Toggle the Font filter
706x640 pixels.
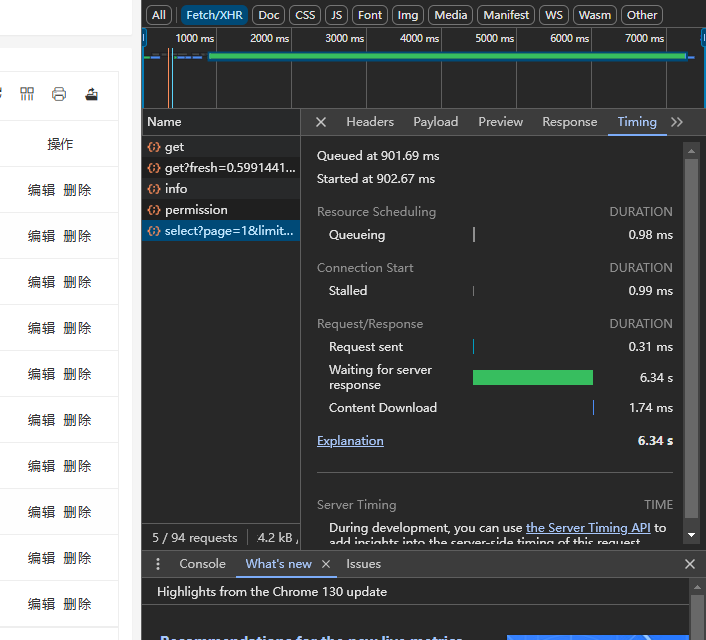click(370, 15)
